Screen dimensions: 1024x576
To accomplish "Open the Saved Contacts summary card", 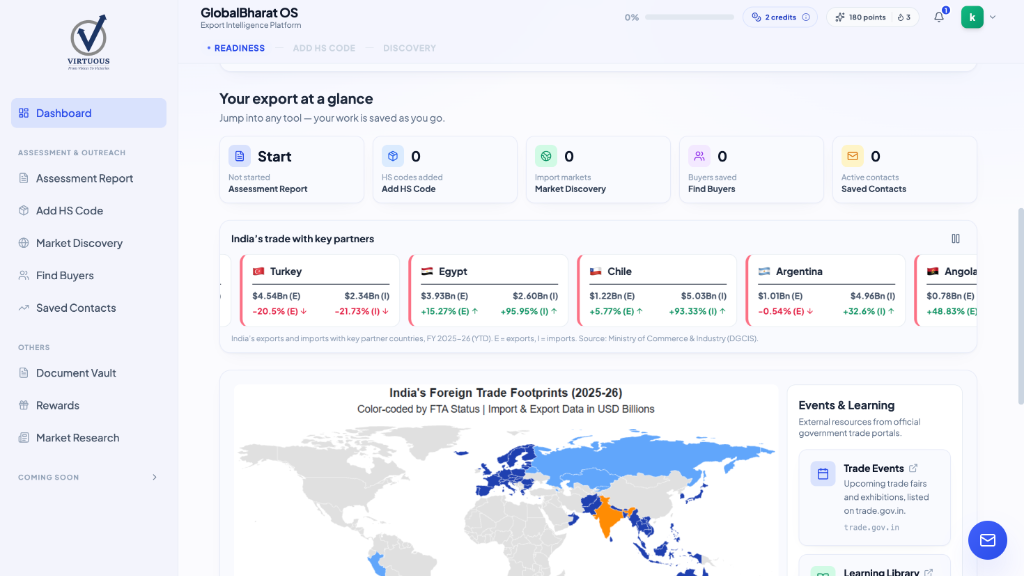I will click(x=904, y=170).
